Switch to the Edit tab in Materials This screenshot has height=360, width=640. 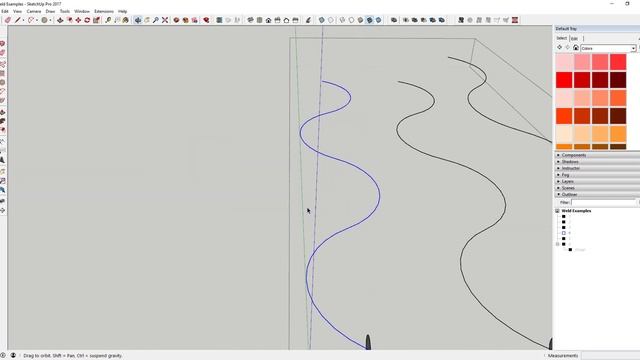tap(575, 38)
